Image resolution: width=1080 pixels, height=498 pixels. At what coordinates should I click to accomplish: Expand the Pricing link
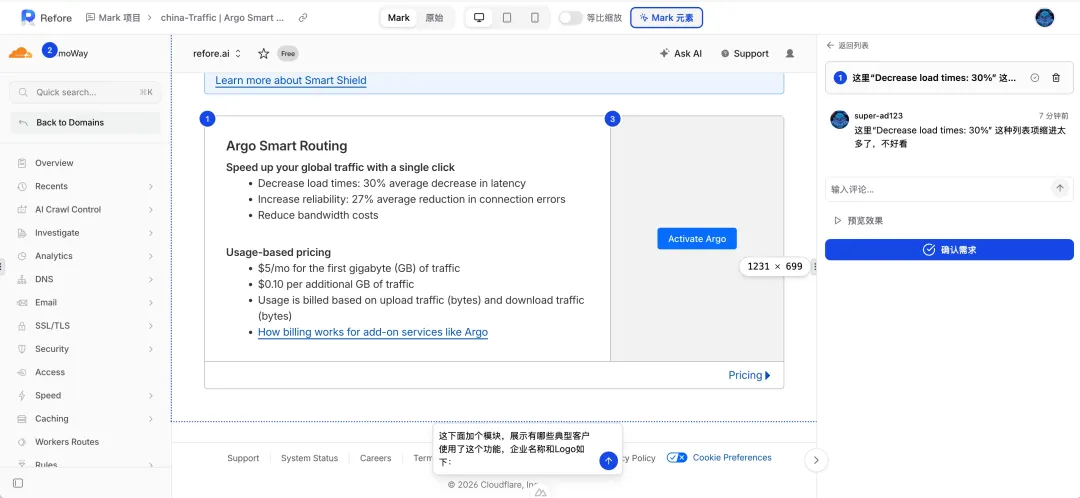pyautogui.click(x=749, y=375)
